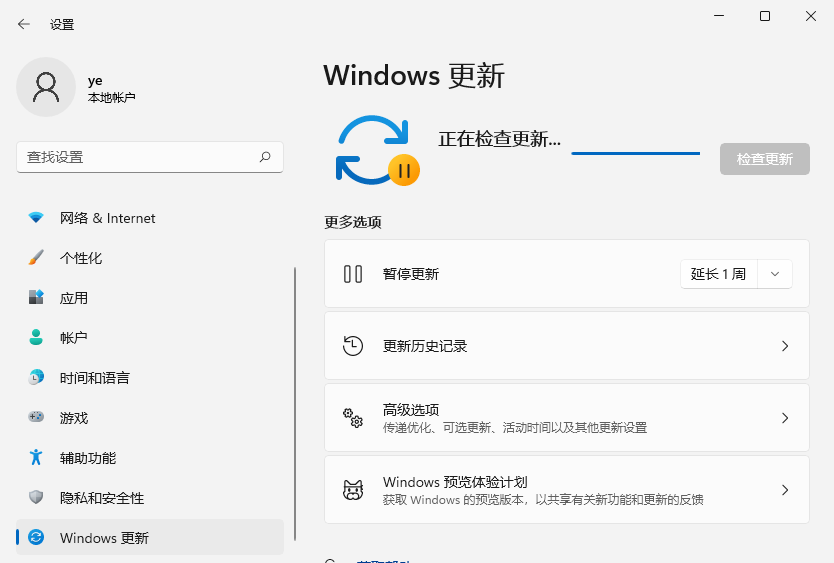Click the privacy shield icon
The height and width of the screenshot is (563, 834).
(36, 497)
